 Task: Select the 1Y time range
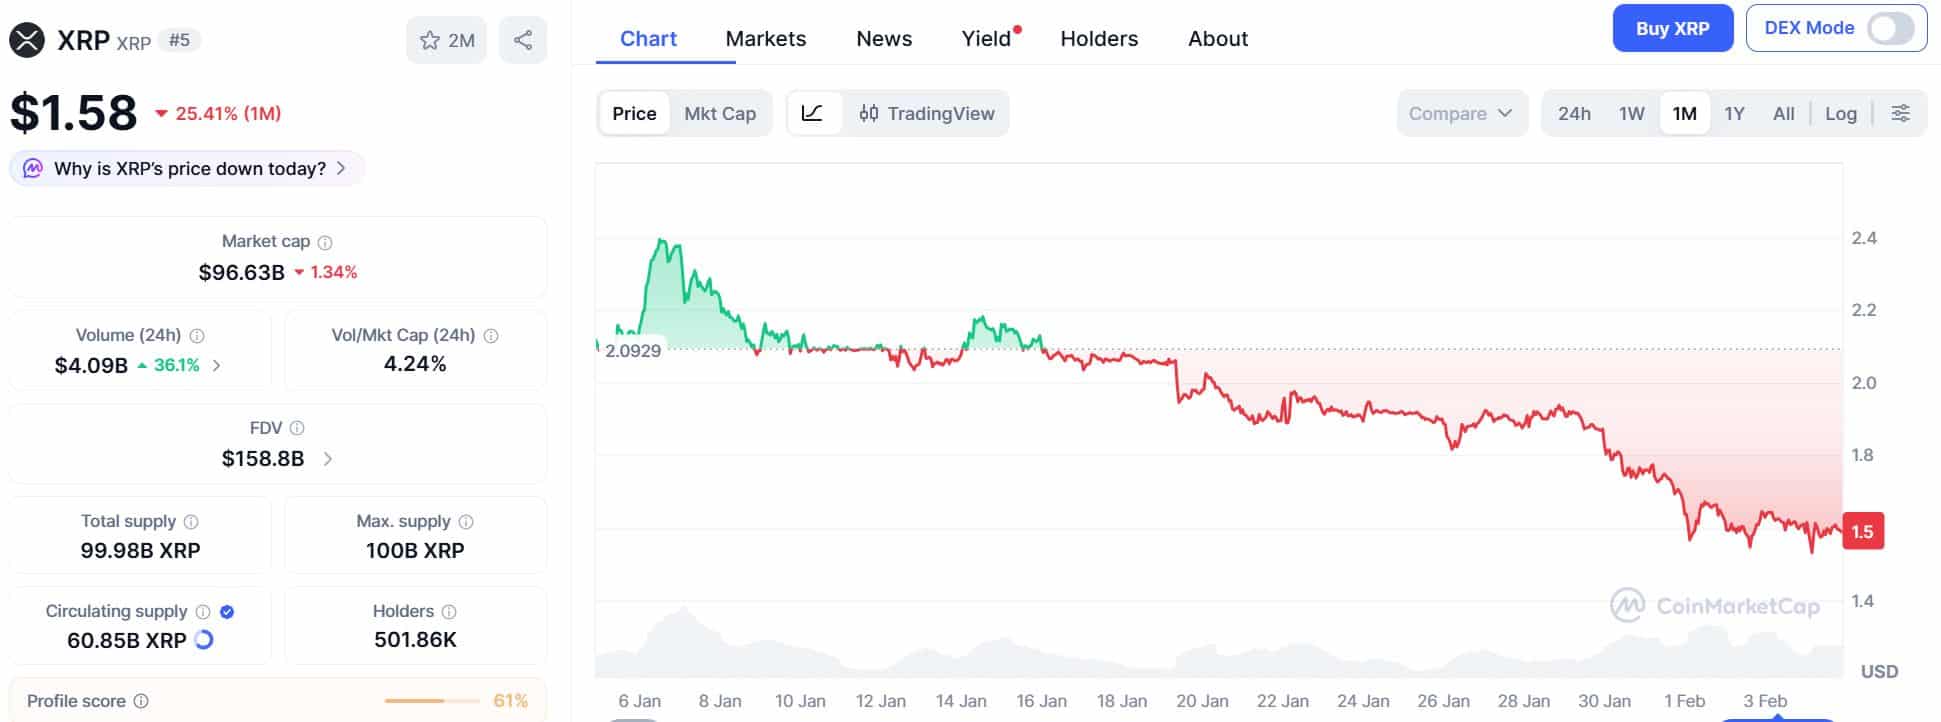tap(1735, 113)
